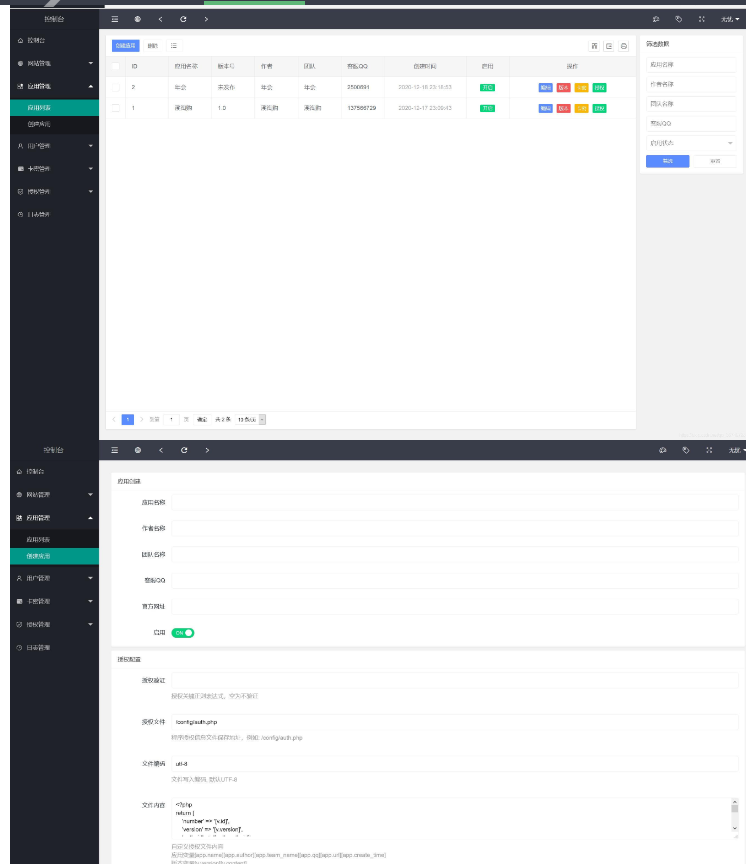Tick the select-all checkbox in the table header
746x864 pixels.
pyautogui.click(x=116, y=66)
